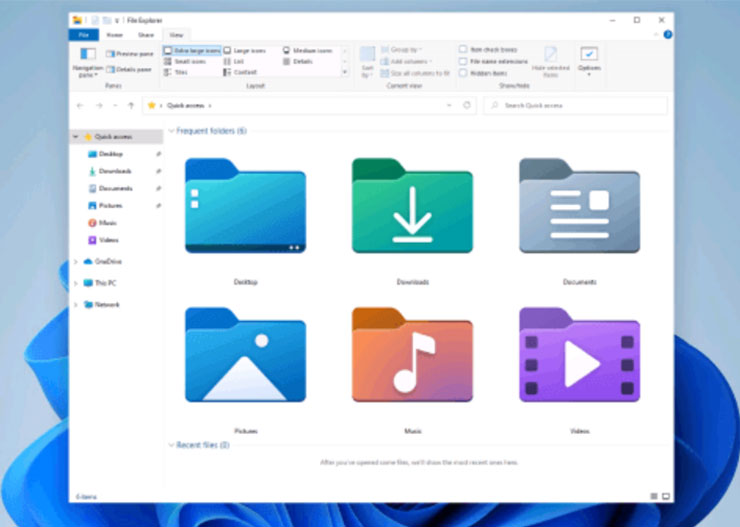
Task: Click the Sort by icon
Action: [367, 54]
